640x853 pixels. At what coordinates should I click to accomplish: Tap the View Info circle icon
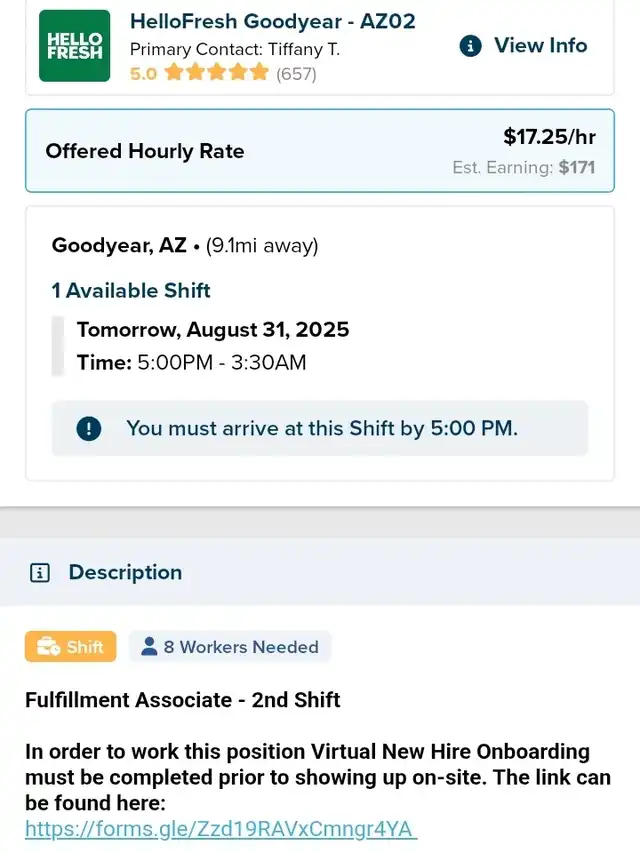[470, 46]
